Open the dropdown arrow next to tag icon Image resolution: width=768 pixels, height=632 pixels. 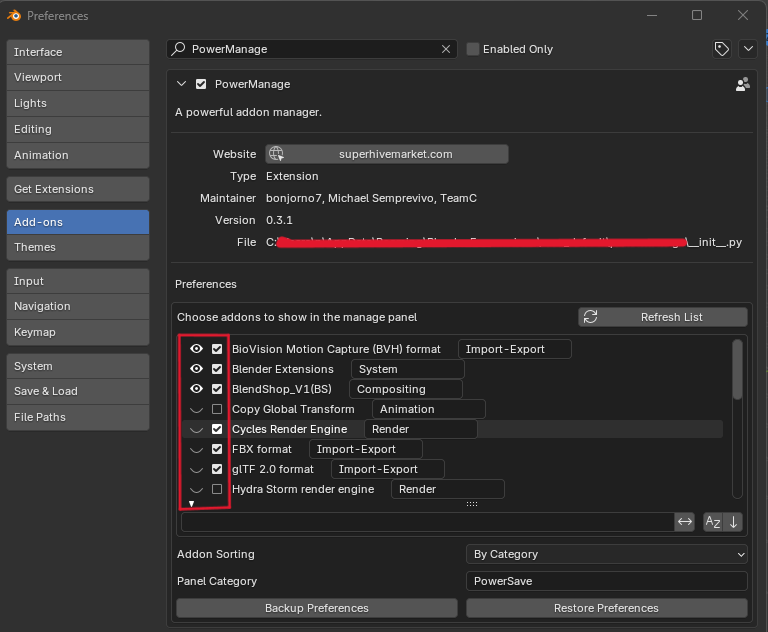click(747, 49)
